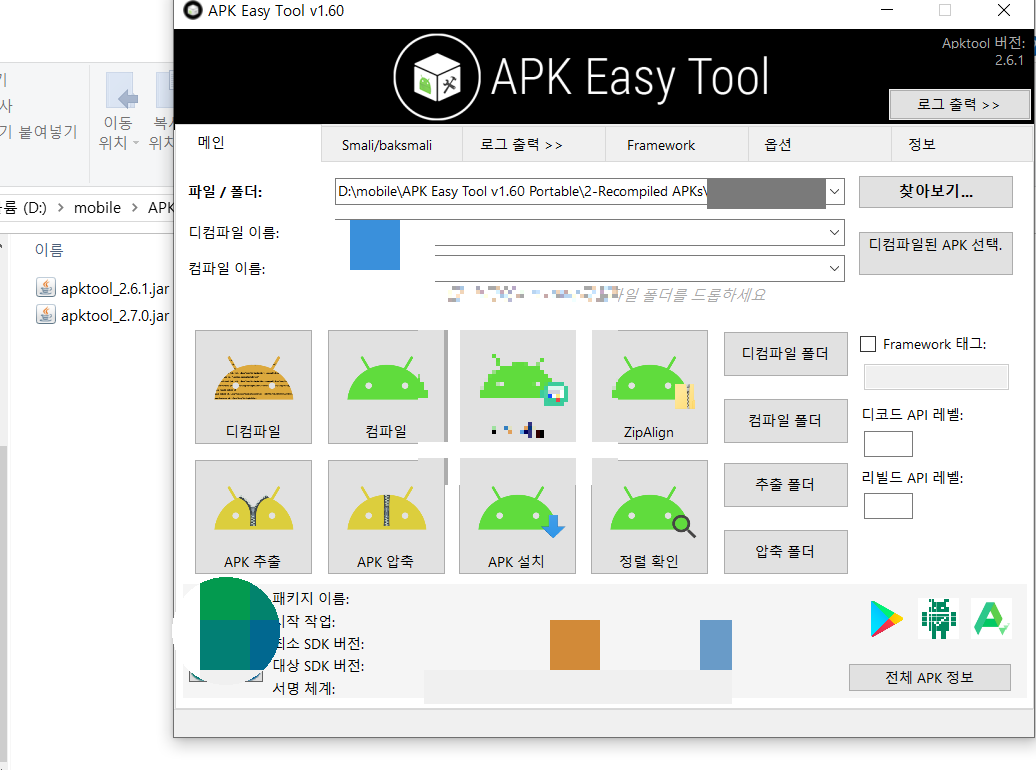Screen dimensions: 1036x770
Task: Click the 압축 폴더 button
Action: [x=786, y=551]
